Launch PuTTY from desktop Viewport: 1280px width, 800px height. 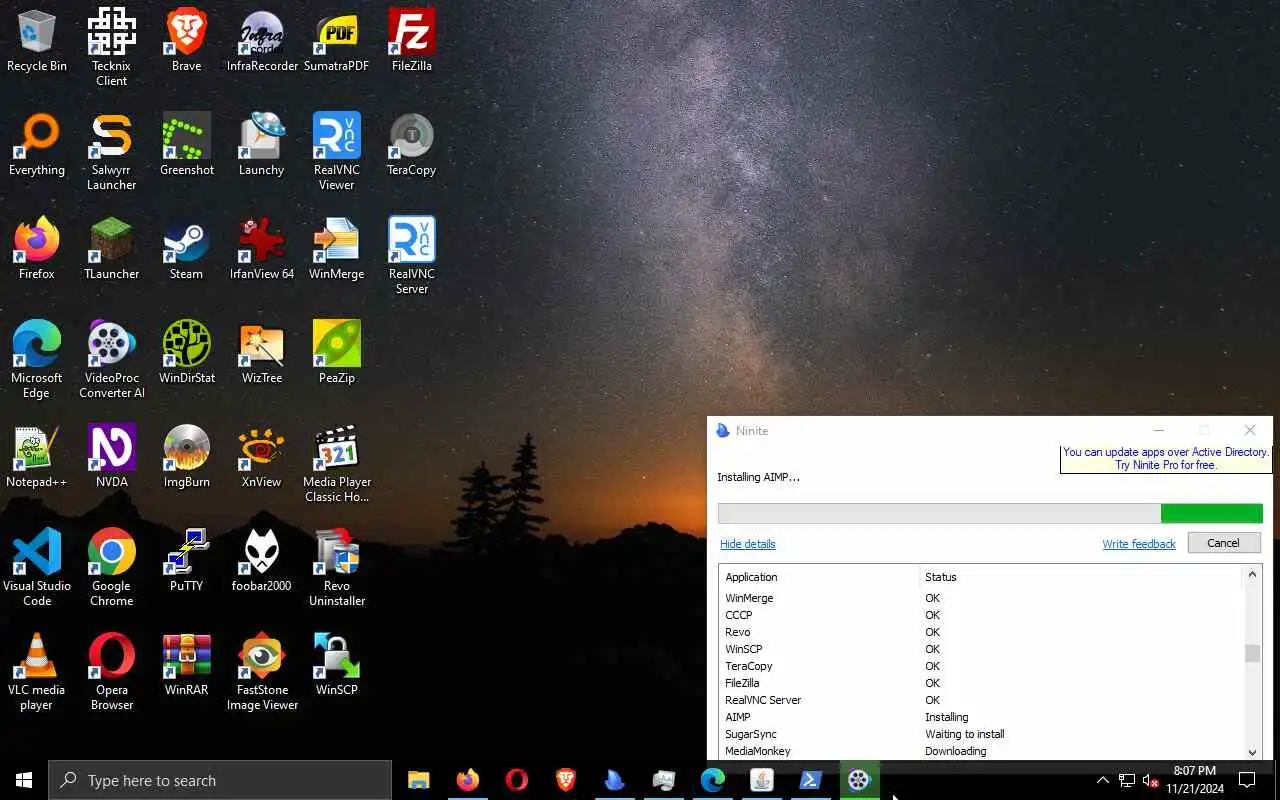click(186, 562)
